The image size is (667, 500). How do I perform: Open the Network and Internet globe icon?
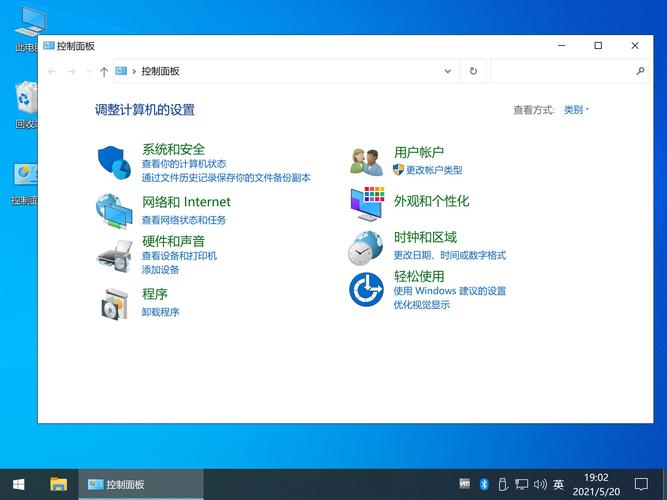[114, 211]
